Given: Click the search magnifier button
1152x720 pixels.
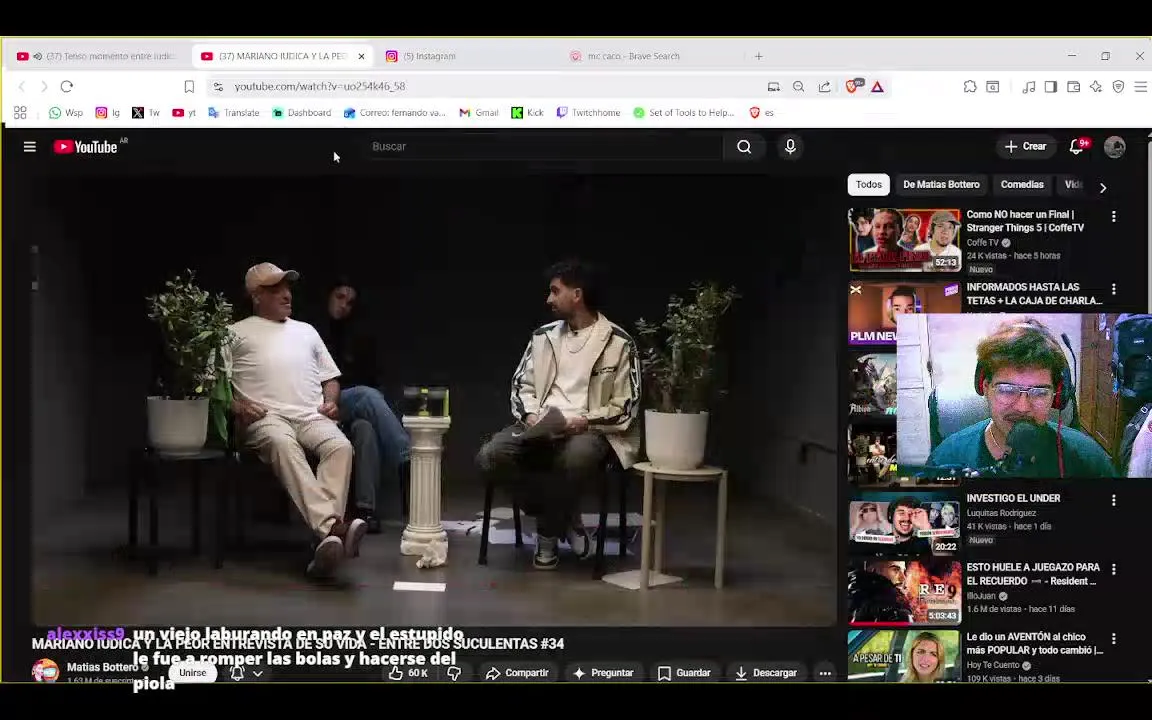Looking at the screenshot, I should (x=744, y=147).
